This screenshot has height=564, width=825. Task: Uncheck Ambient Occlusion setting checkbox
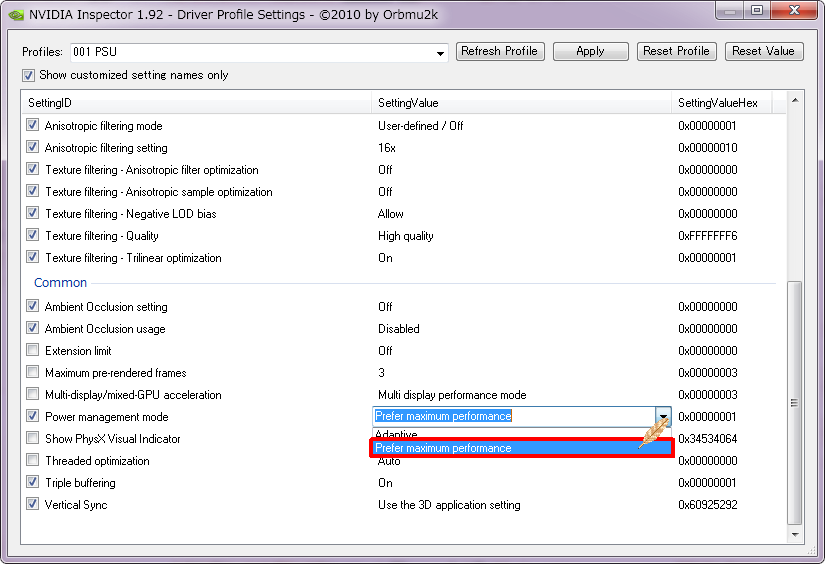33,306
